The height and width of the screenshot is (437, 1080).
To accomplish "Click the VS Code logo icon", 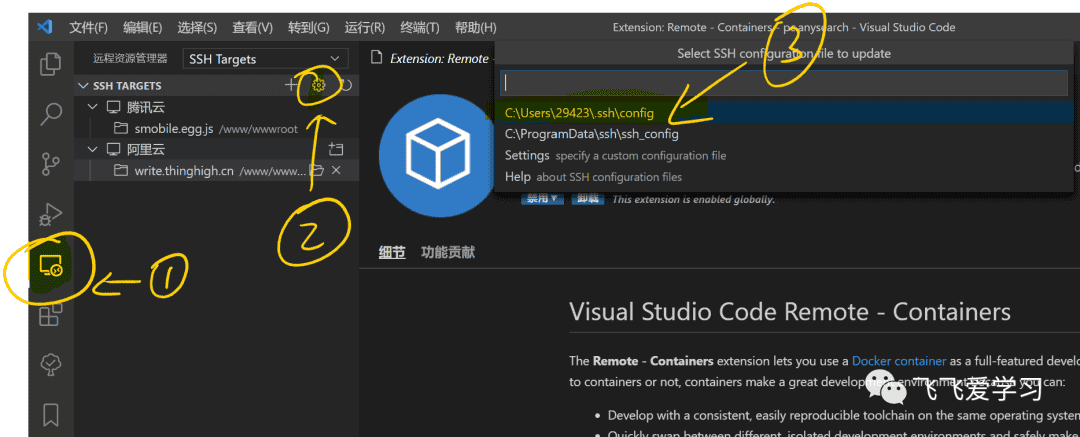I will coord(45,28).
